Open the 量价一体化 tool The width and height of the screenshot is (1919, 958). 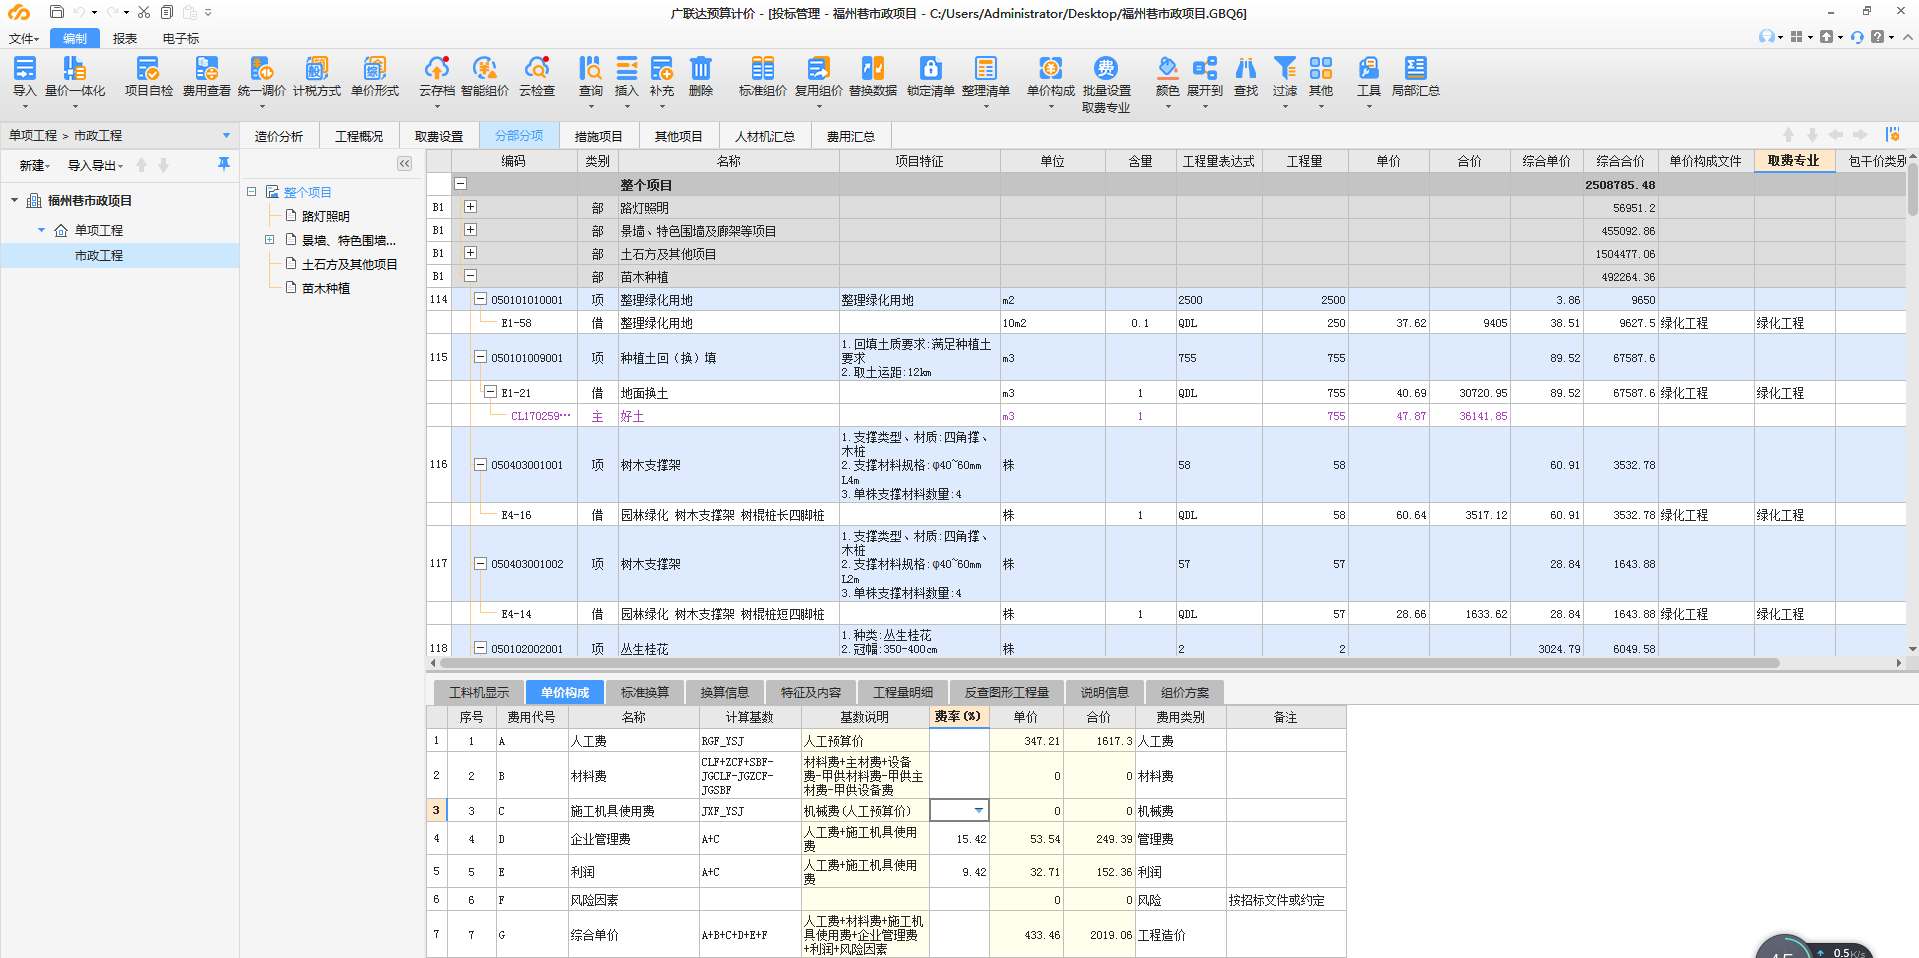(x=75, y=77)
